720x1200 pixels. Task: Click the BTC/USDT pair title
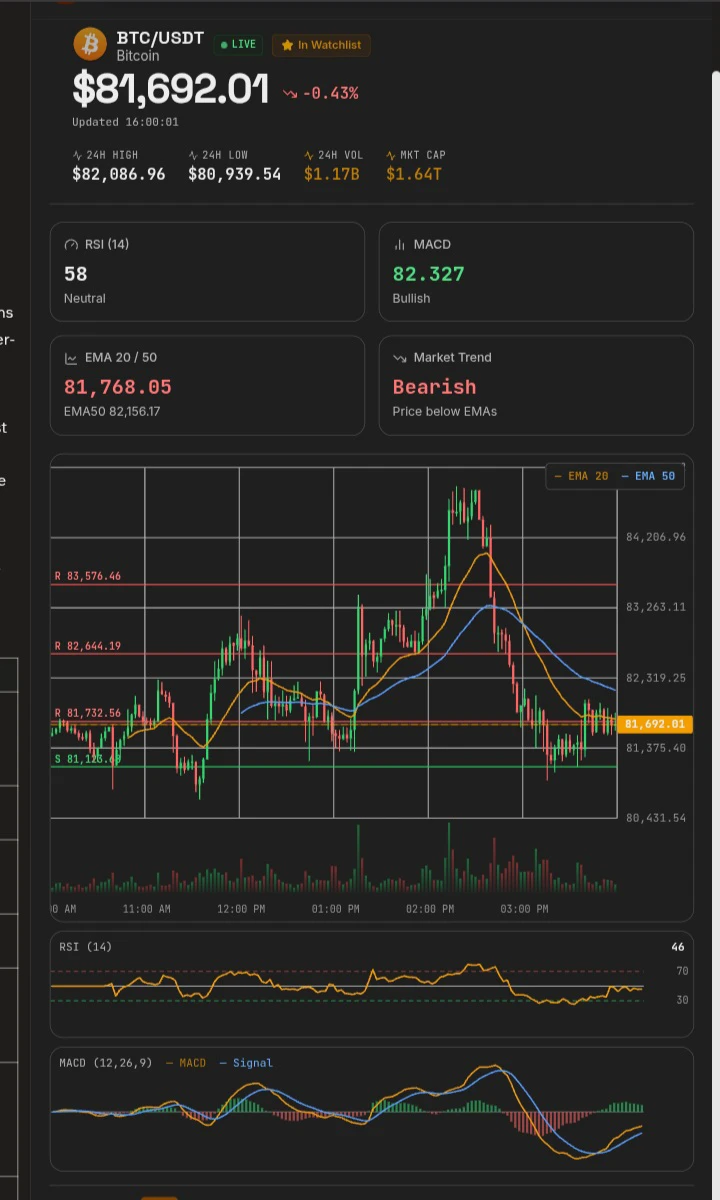[x=160, y=38]
